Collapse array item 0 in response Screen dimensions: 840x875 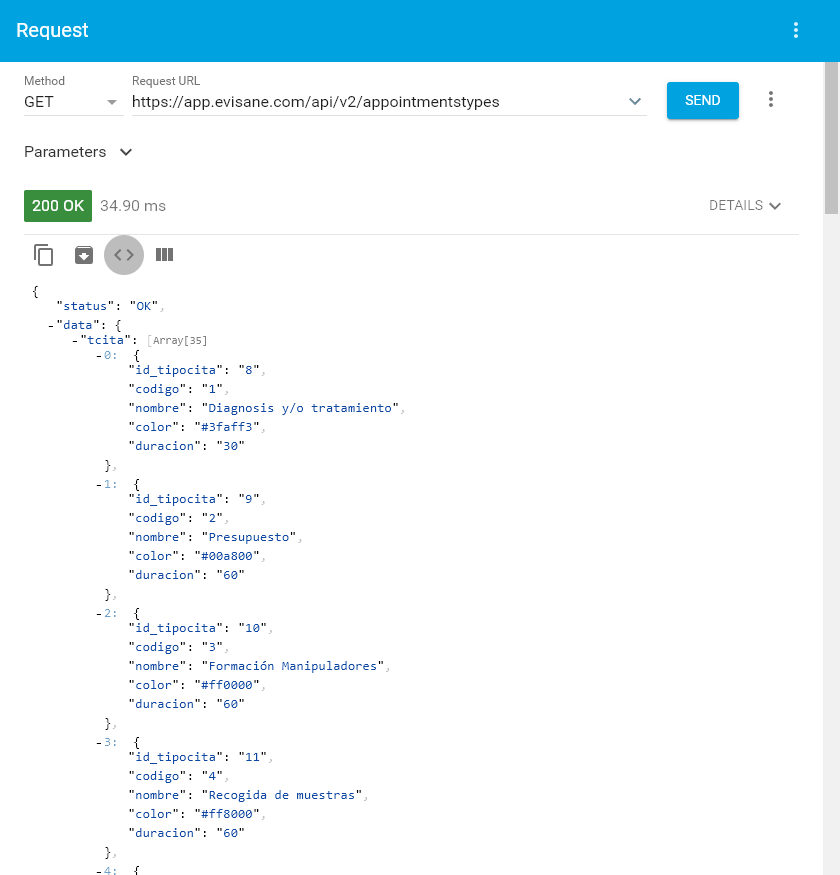pos(99,355)
